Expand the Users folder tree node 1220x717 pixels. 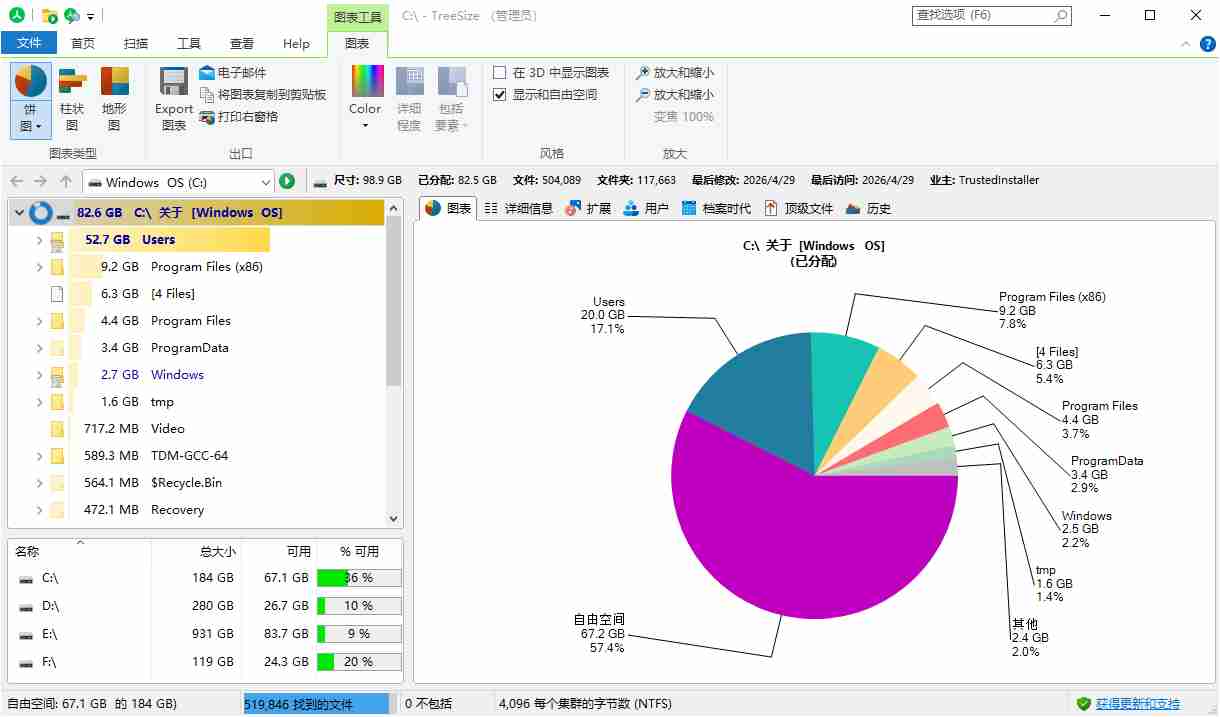[x=39, y=240]
